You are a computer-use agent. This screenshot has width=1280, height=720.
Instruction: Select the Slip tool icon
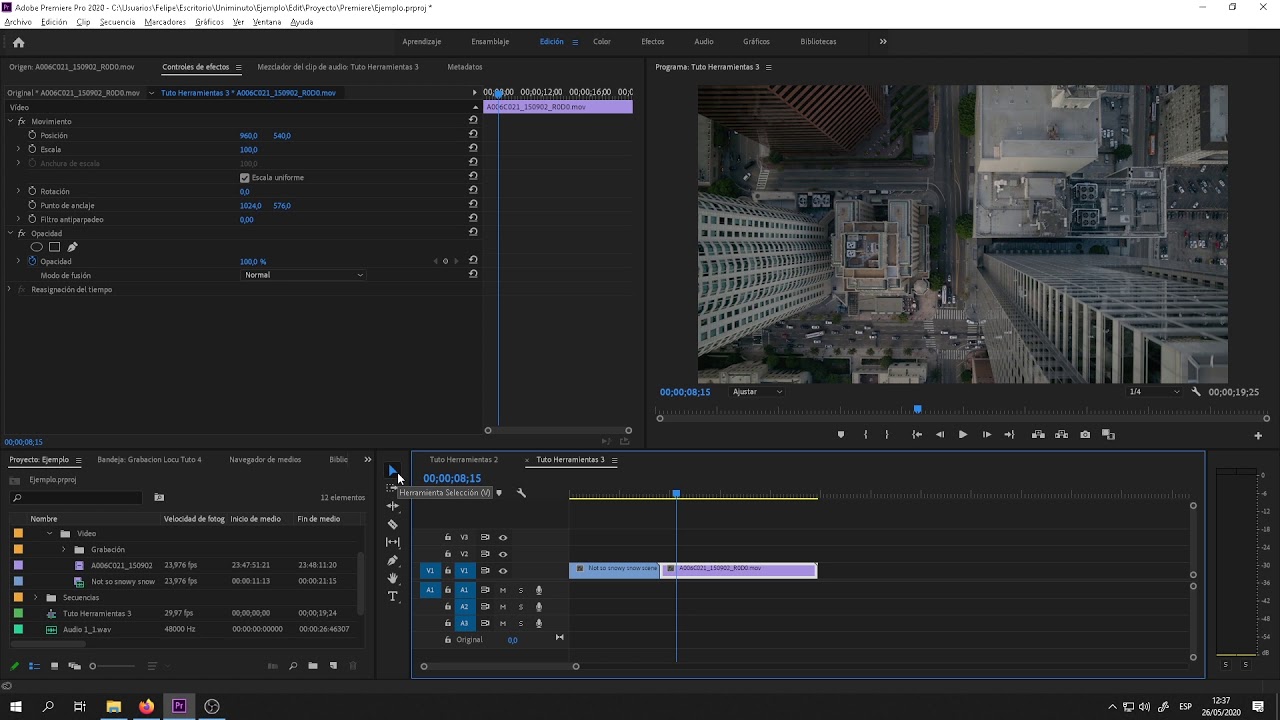(x=392, y=542)
